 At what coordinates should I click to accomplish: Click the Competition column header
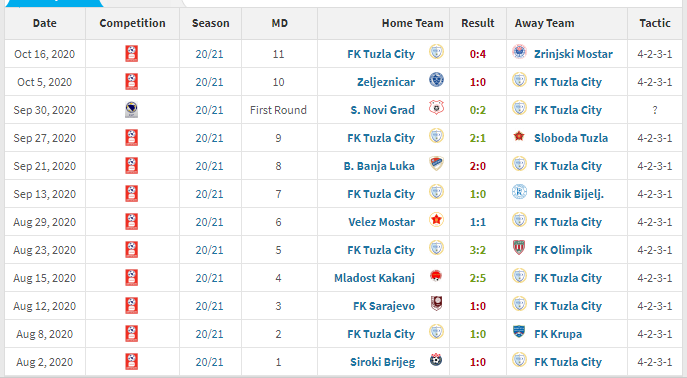point(132,23)
